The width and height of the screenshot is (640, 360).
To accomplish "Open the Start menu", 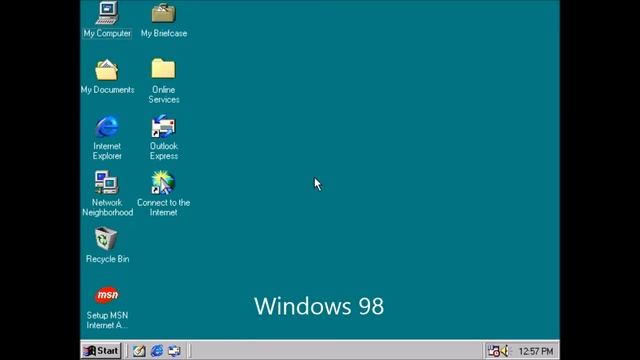I will [101, 351].
